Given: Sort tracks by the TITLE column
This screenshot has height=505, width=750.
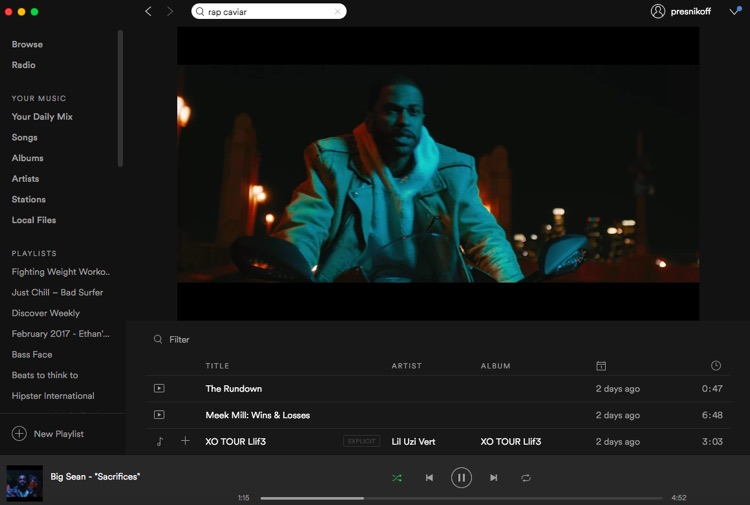Looking at the screenshot, I should pos(217,366).
